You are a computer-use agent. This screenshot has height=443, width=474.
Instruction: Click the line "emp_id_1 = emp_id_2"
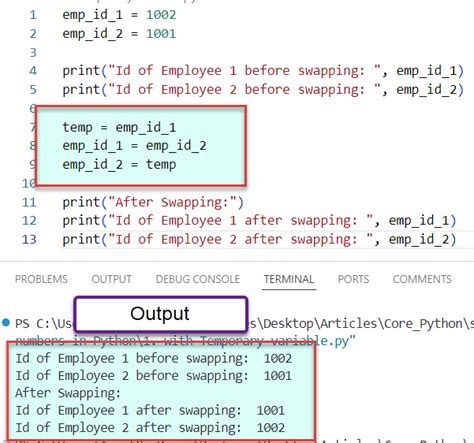click(134, 146)
